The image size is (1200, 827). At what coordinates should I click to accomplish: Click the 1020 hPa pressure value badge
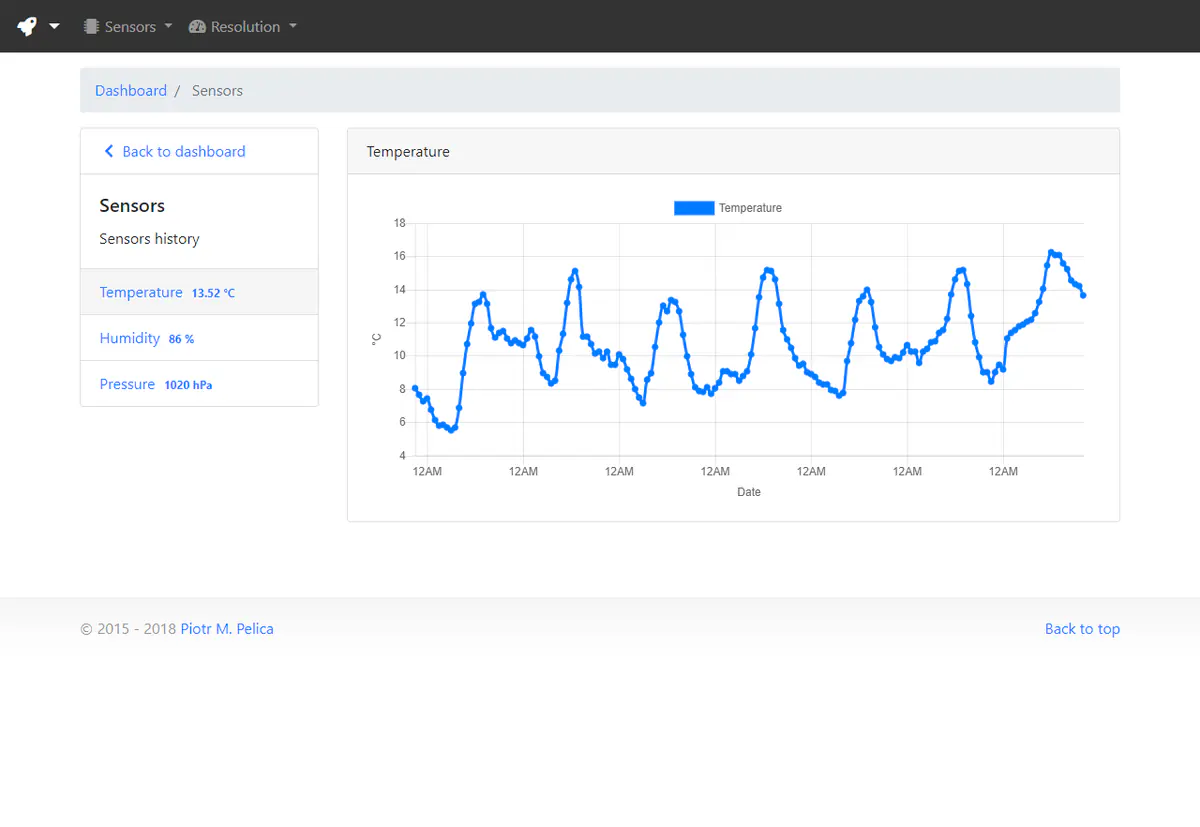click(x=188, y=385)
